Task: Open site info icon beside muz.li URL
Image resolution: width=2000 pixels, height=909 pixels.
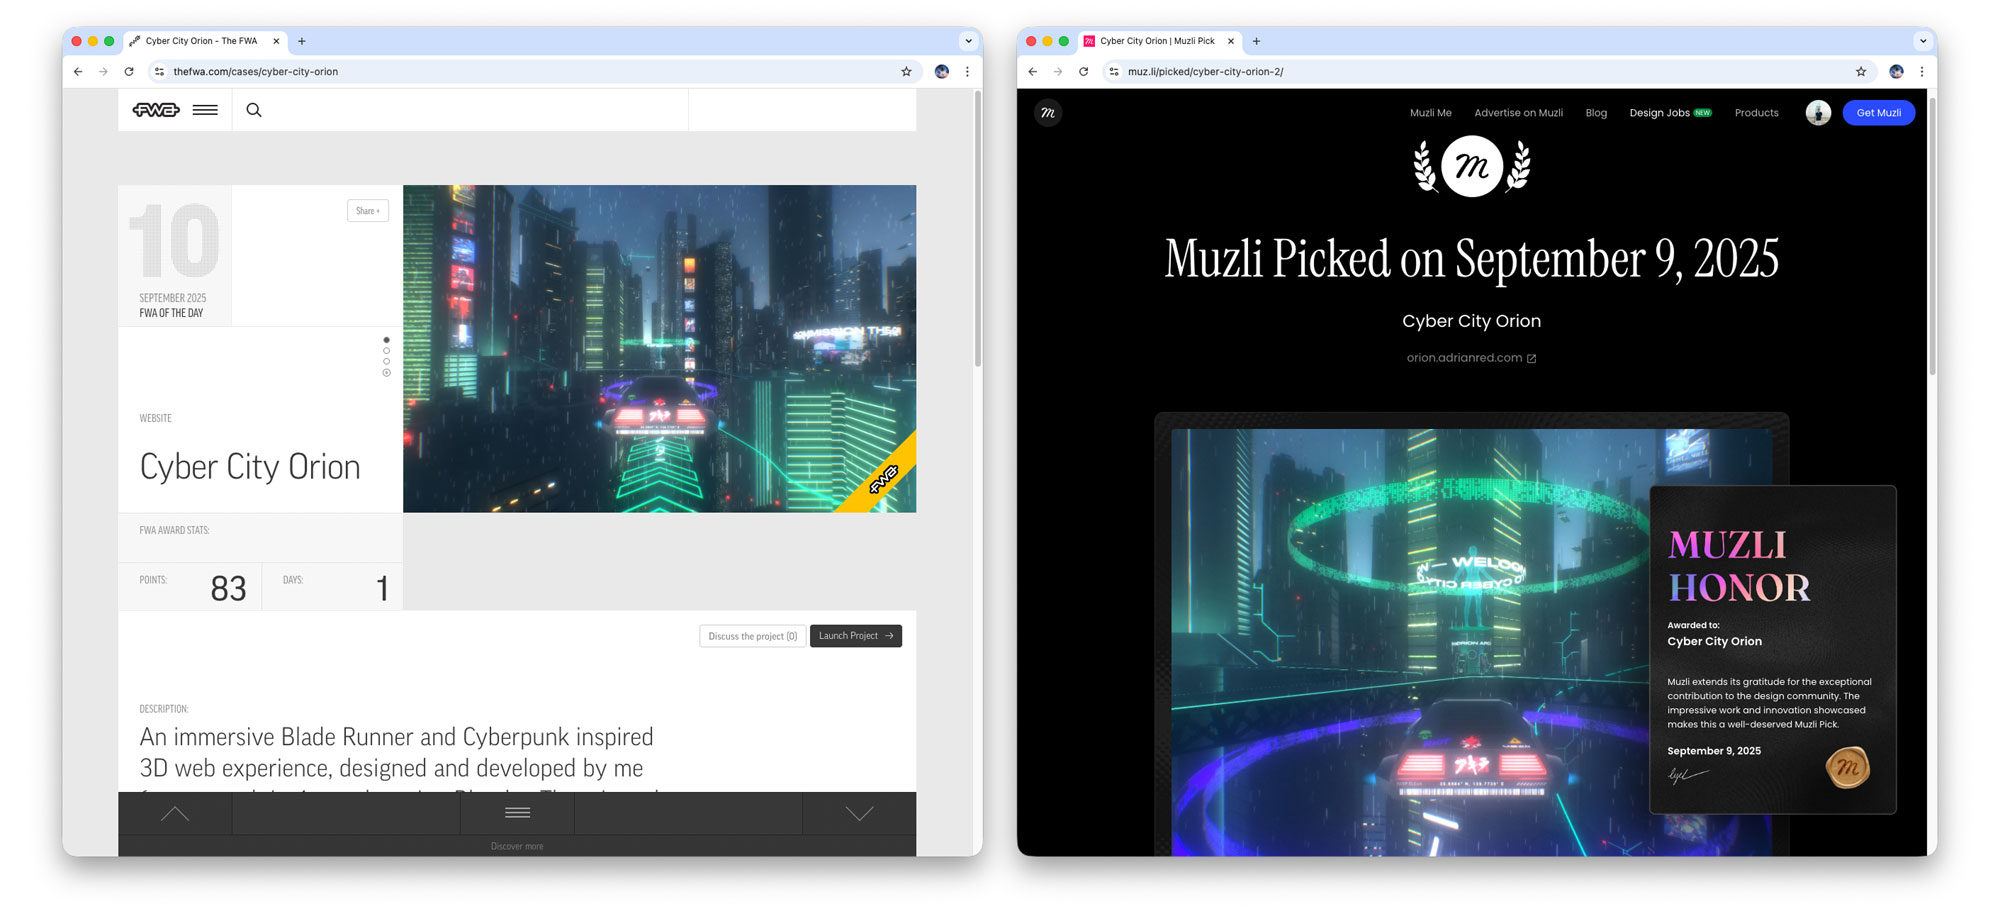Action: pyautogui.click(x=1114, y=71)
